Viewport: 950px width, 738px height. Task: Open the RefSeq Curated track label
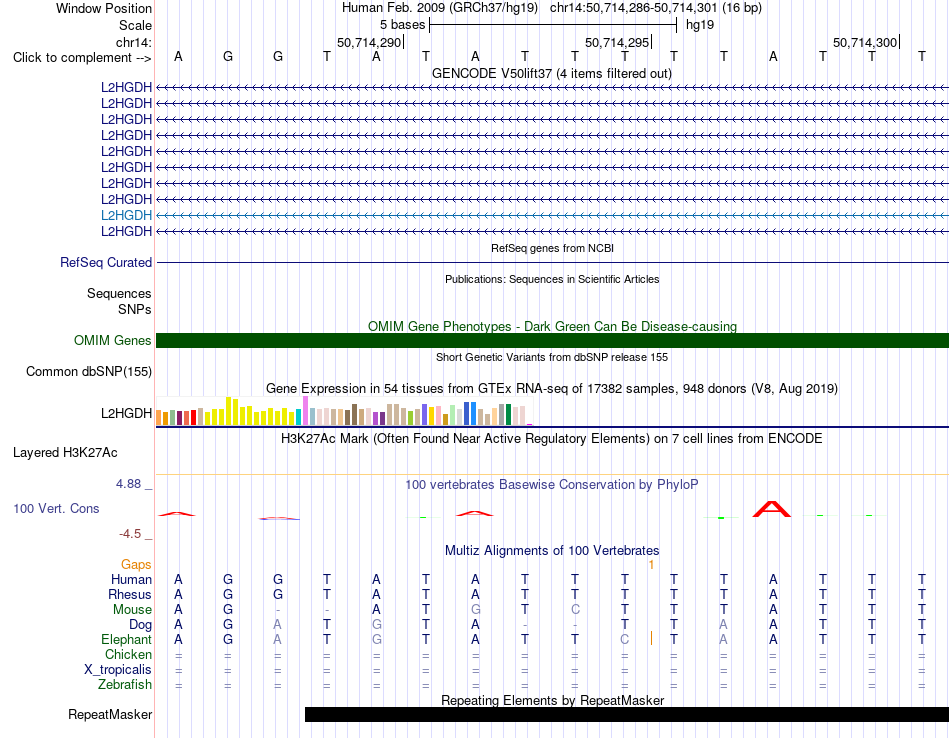click(105, 262)
